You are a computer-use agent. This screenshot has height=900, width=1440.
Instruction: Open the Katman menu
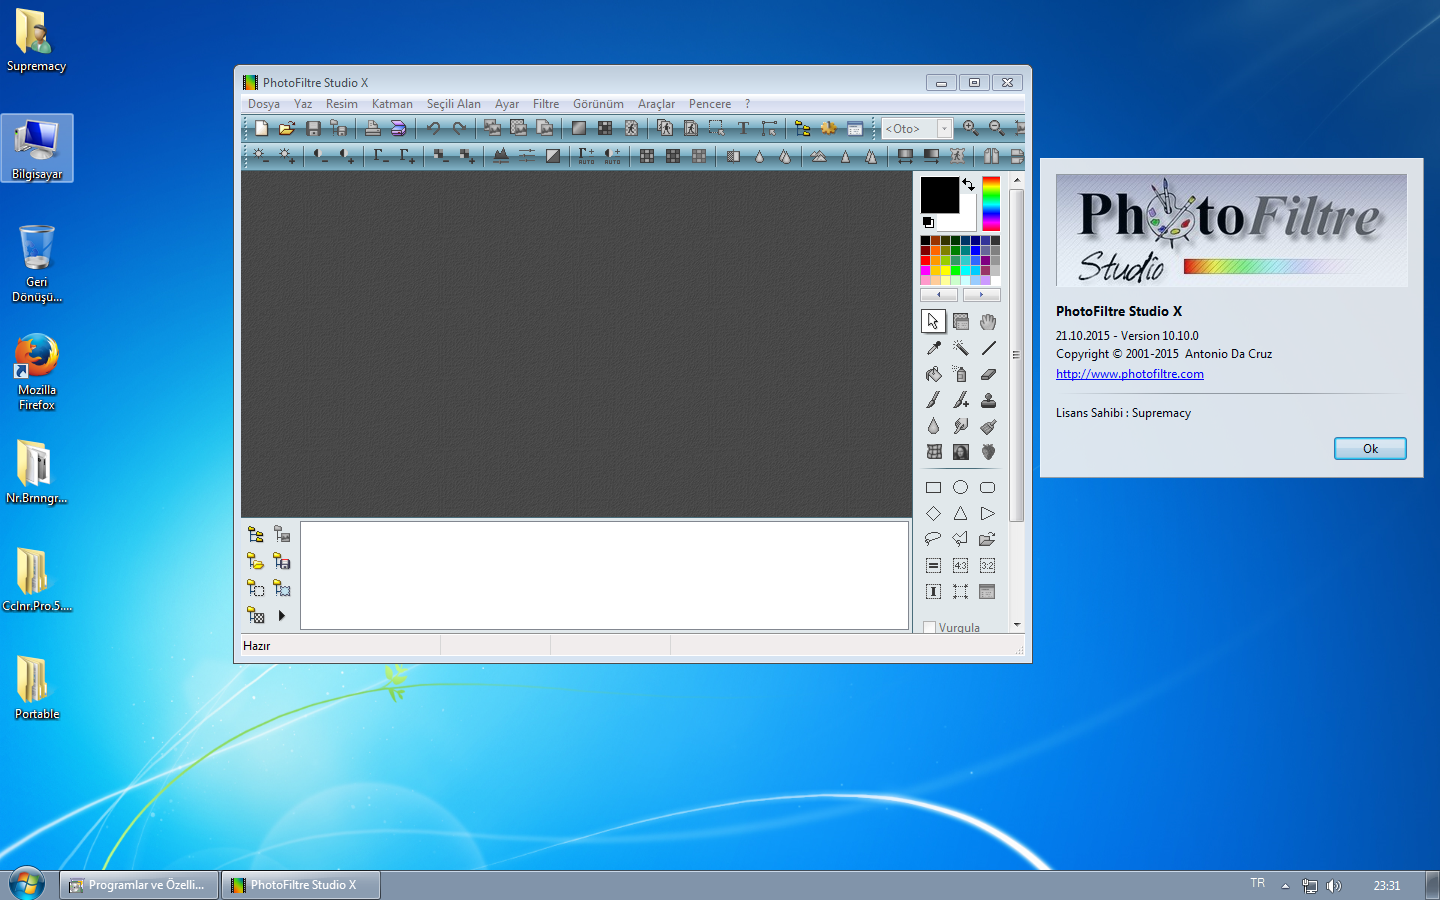pyautogui.click(x=392, y=104)
